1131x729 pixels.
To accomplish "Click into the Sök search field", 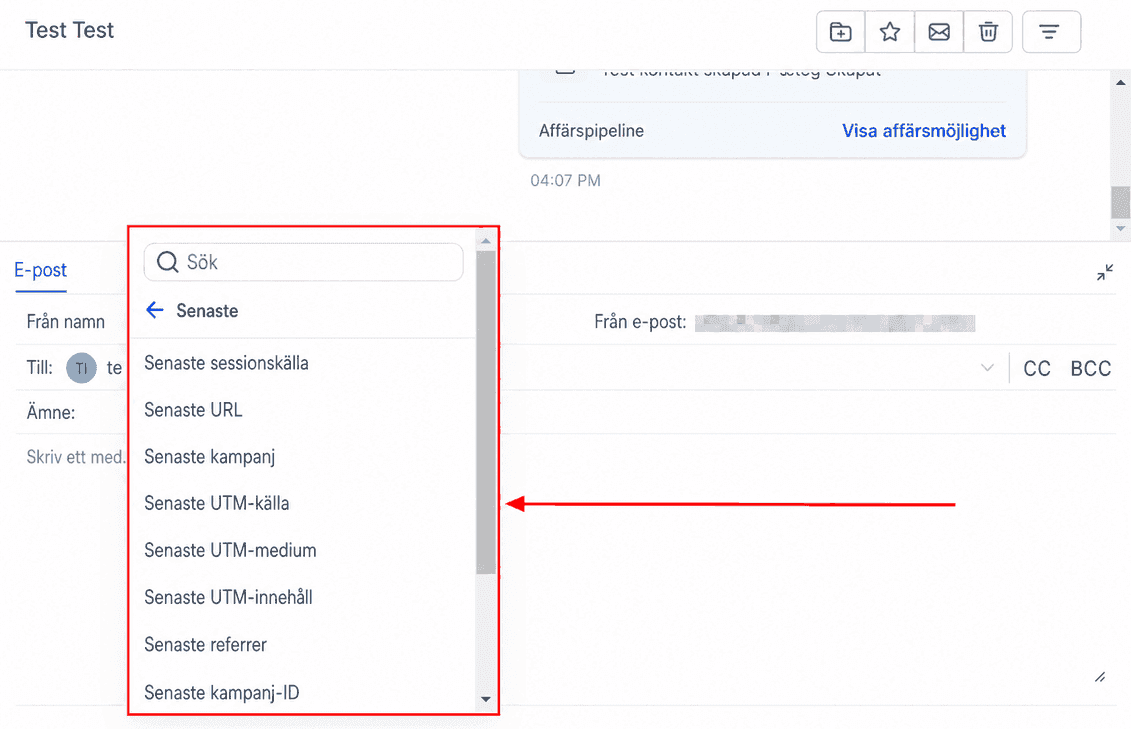I will coord(304,262).
